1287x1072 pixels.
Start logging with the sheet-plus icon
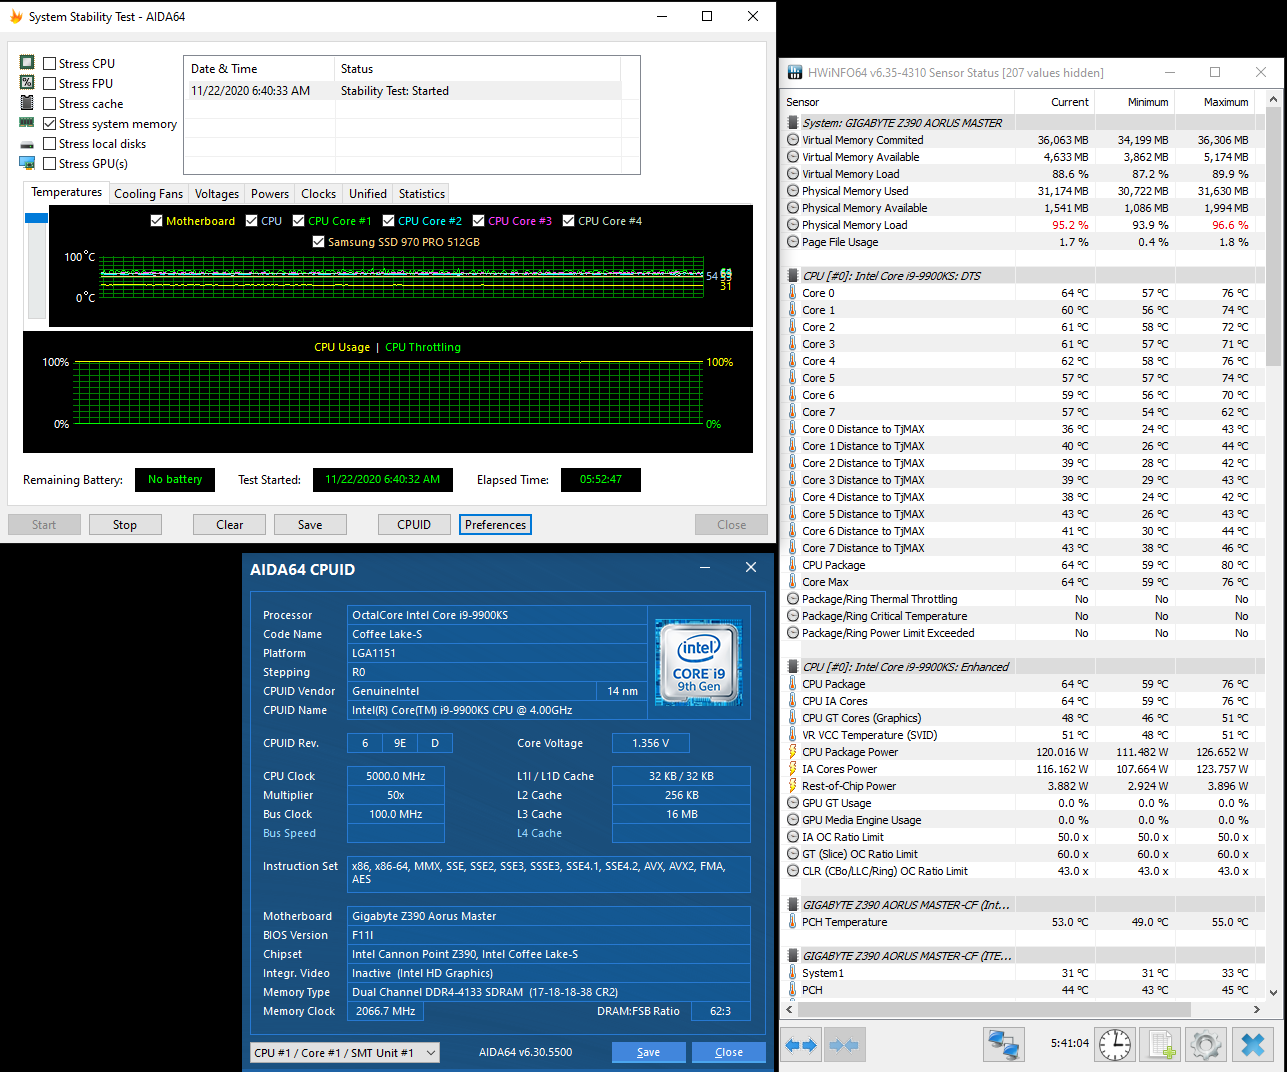click(1161, 1045)
